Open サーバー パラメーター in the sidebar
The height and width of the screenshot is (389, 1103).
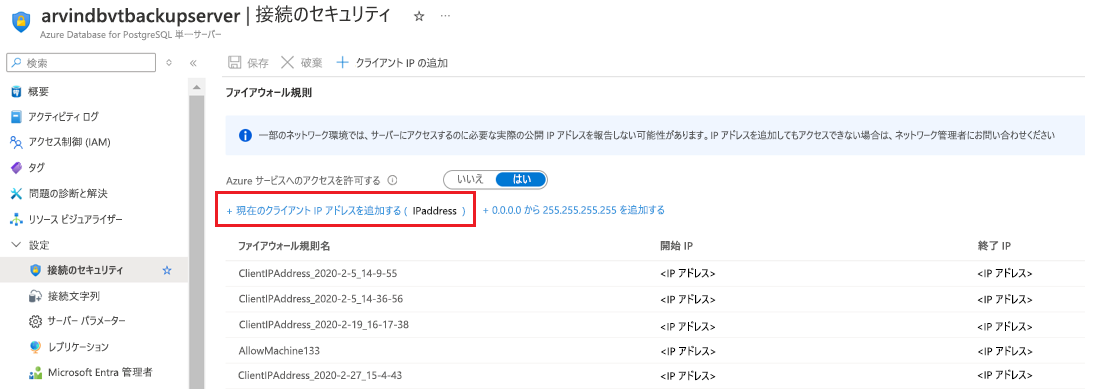86,321
